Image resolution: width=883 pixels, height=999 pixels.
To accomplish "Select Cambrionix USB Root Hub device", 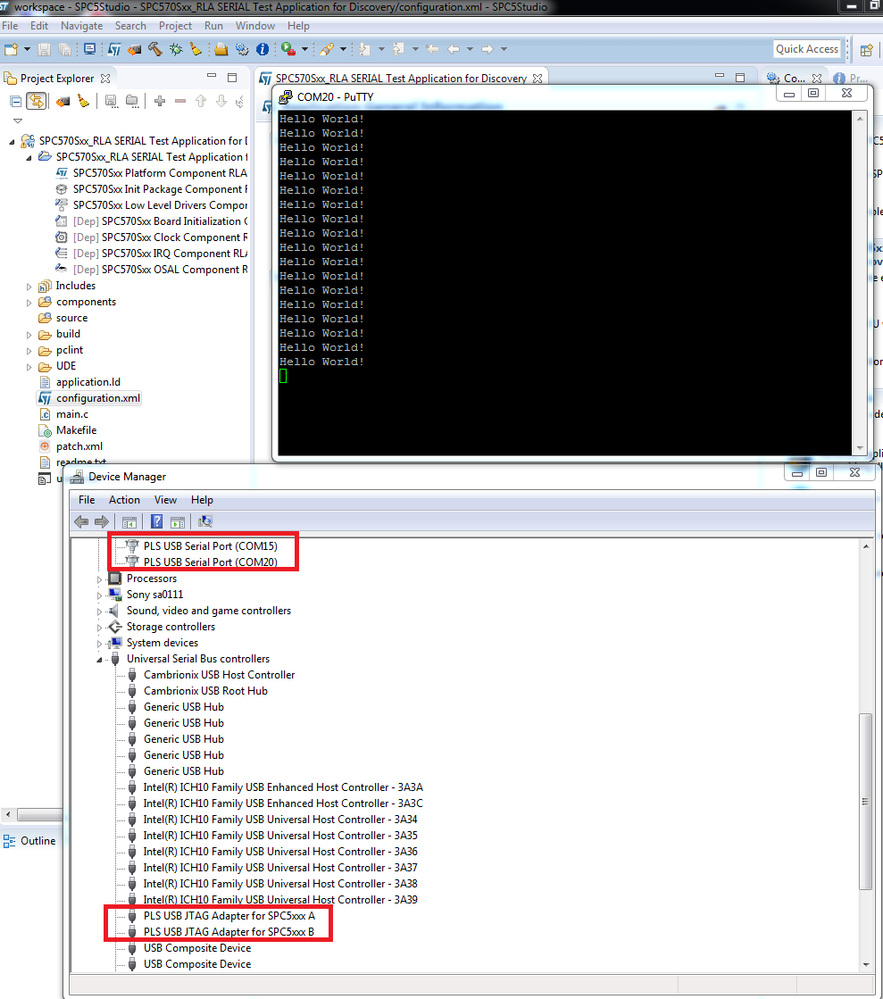I will pos(205,691).
